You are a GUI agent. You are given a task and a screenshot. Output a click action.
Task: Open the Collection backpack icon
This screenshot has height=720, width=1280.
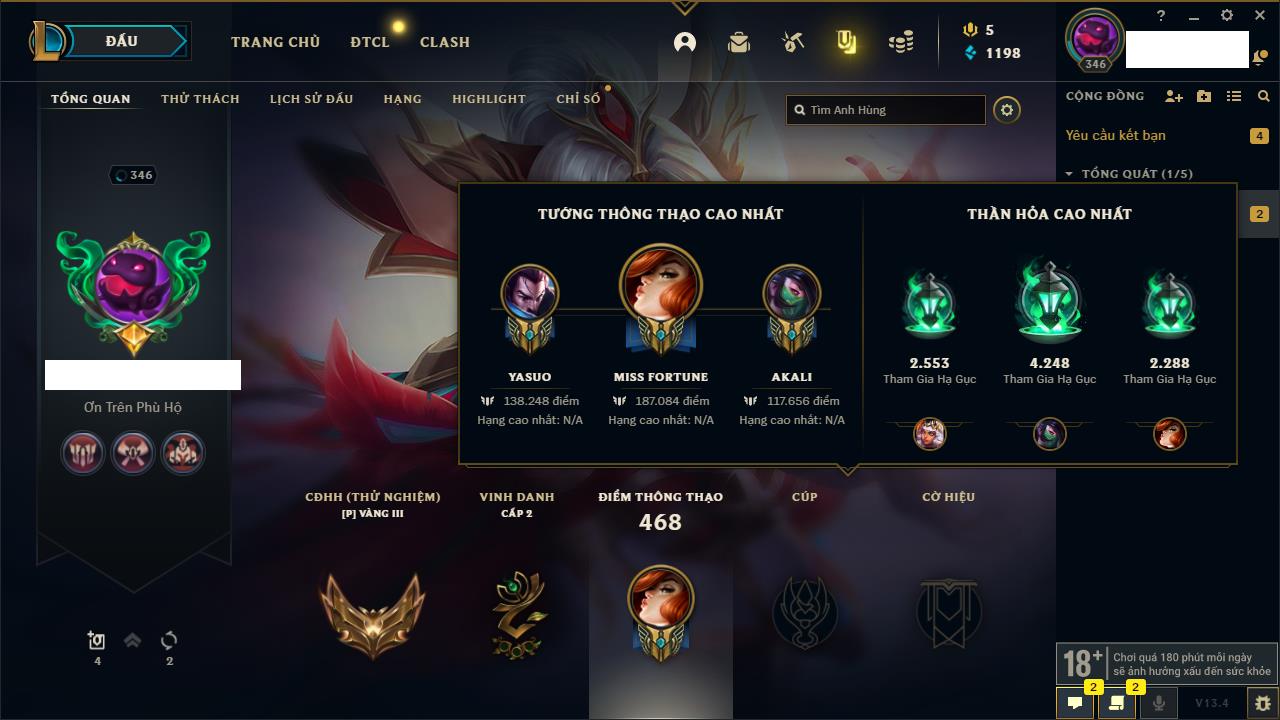[739, 42]
